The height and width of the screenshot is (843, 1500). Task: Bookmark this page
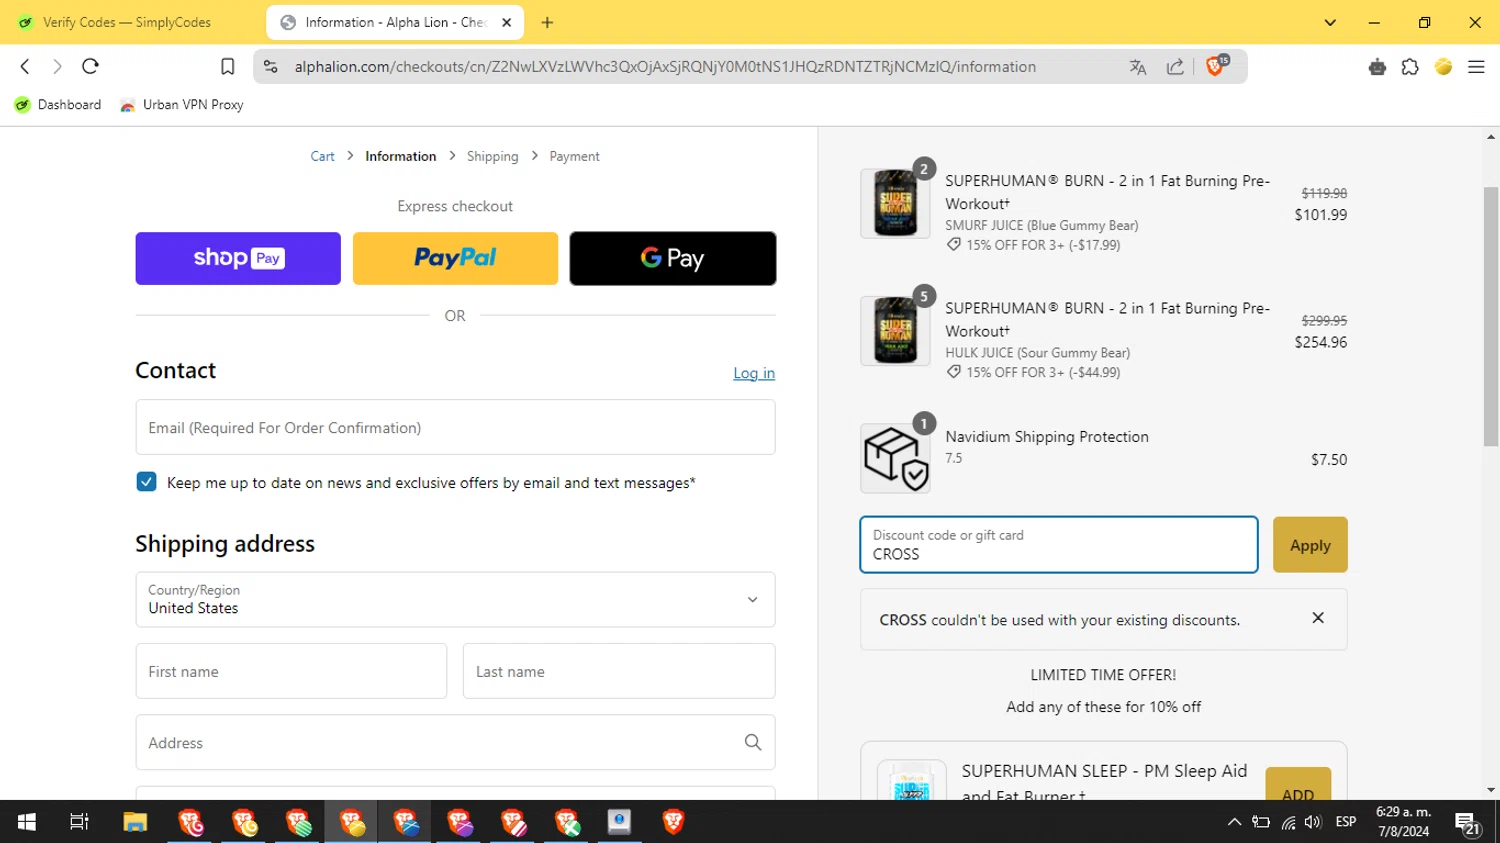[x=228, y=66]
